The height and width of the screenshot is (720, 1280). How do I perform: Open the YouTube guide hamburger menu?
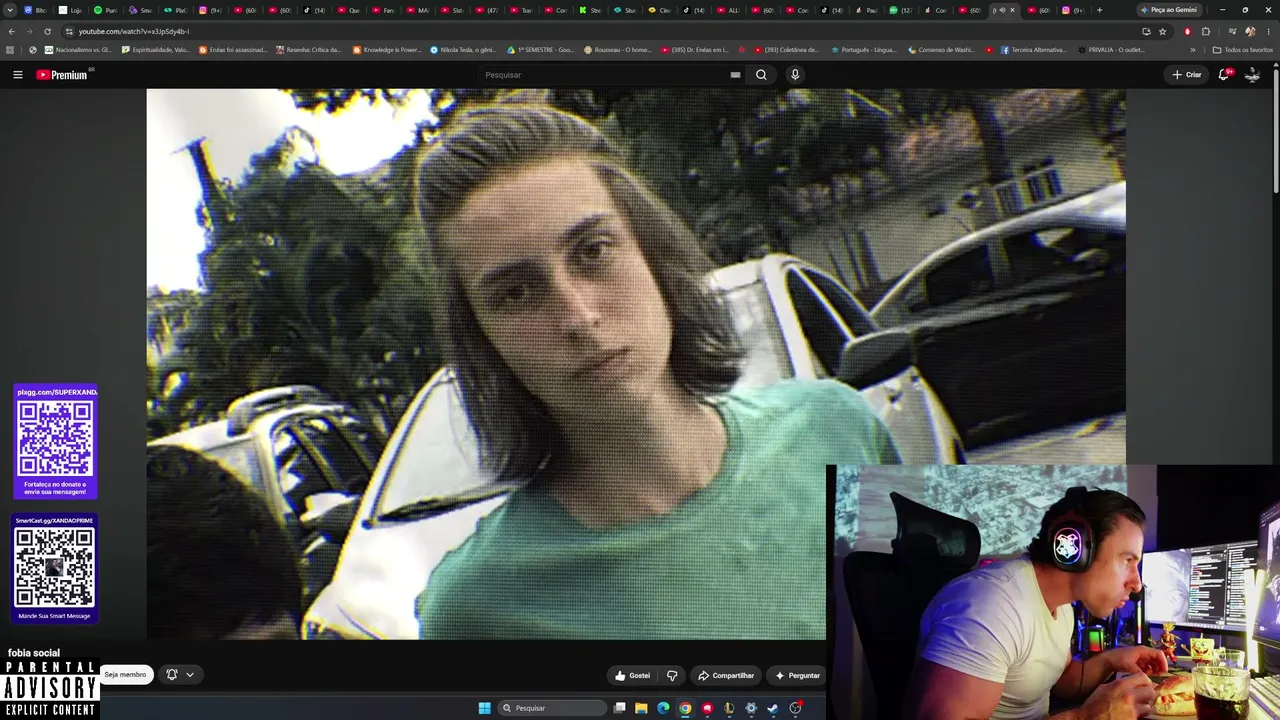tap(17, 74)
